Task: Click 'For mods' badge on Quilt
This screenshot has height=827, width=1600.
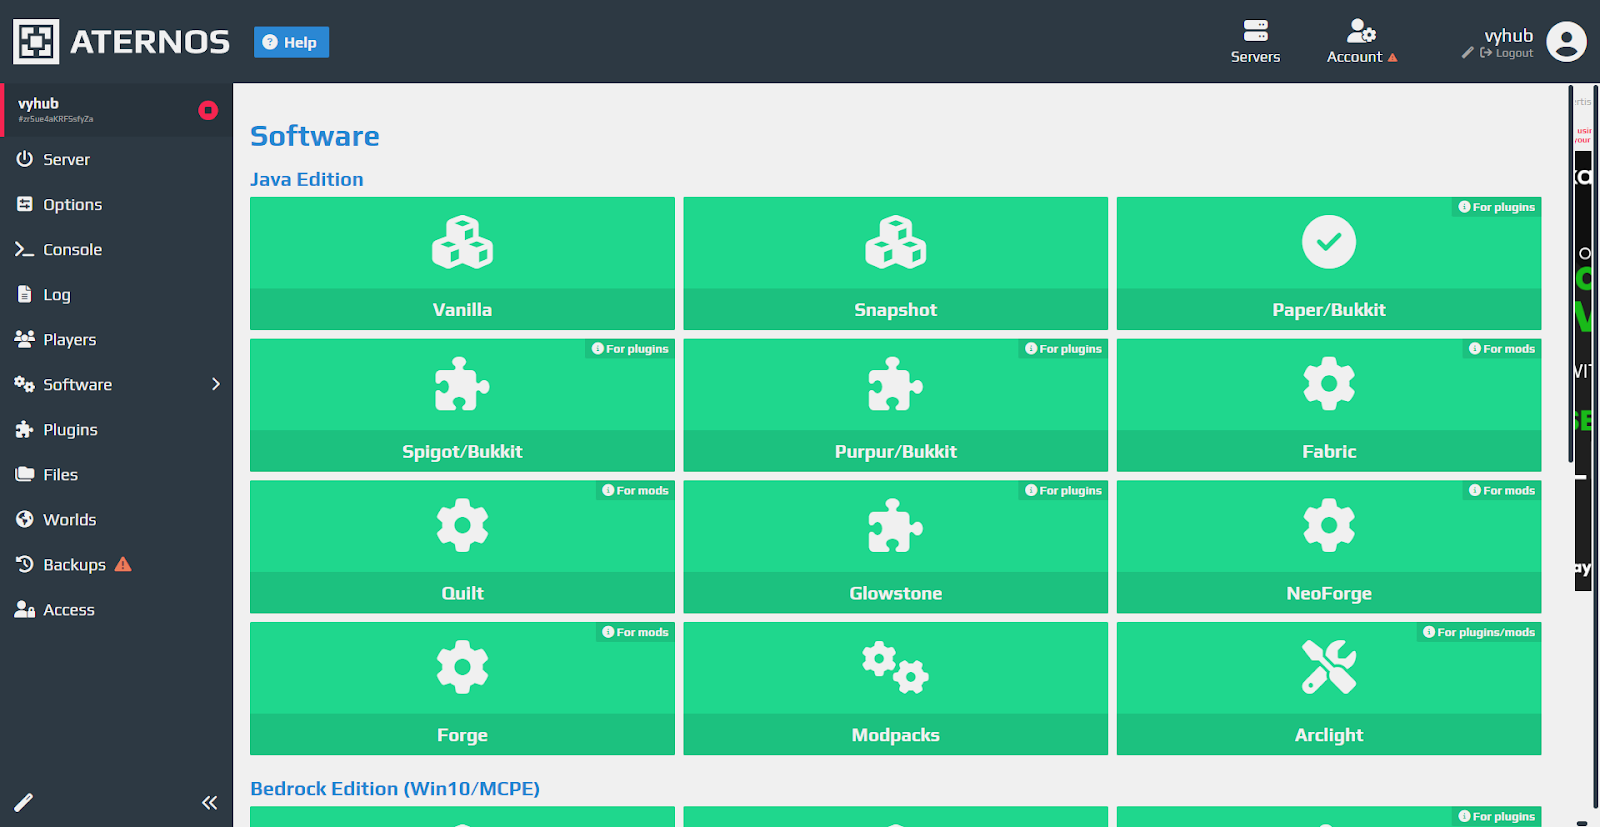Action: coord(635,490)
